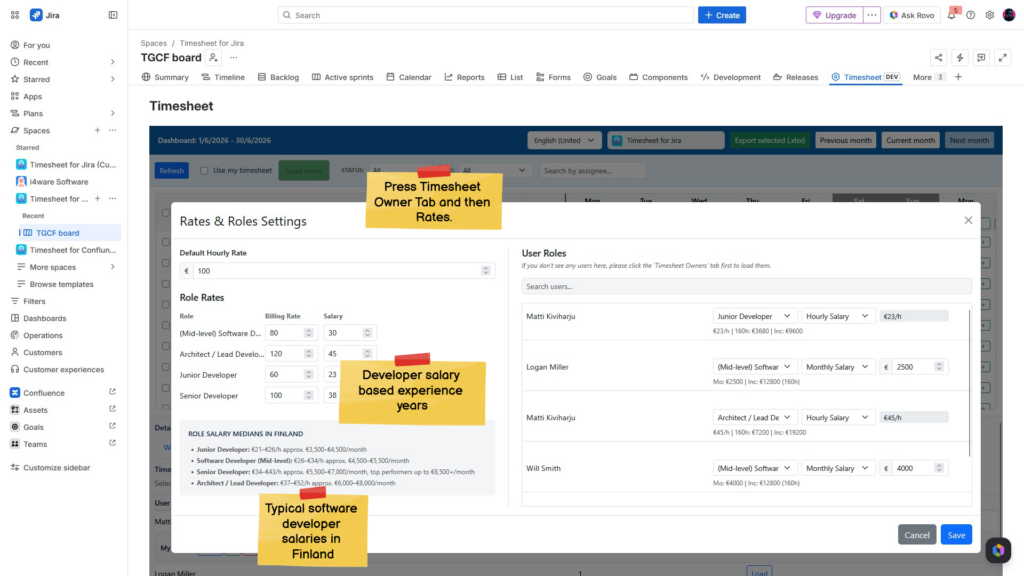Screen dimensions: 1024x576
Task: Click the Save button
Action: [956, 535]
